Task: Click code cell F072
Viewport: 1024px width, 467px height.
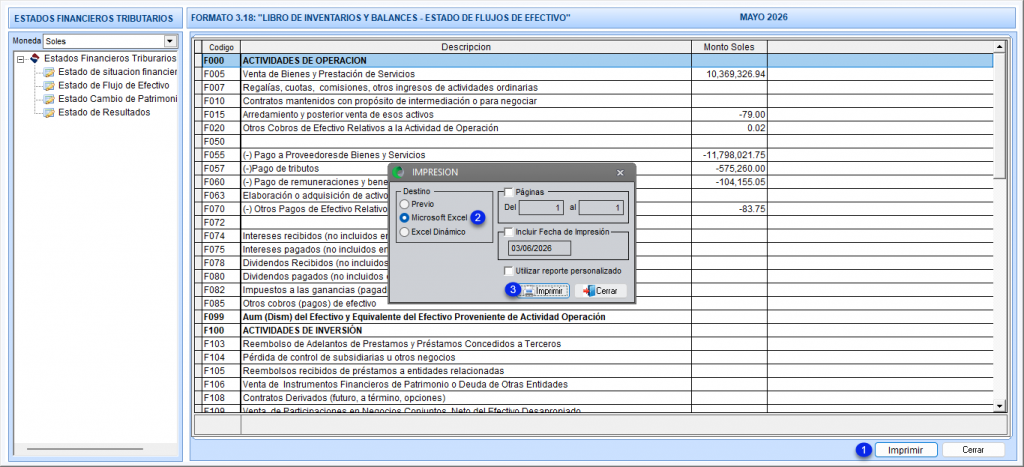Action: tap(221, 222)
